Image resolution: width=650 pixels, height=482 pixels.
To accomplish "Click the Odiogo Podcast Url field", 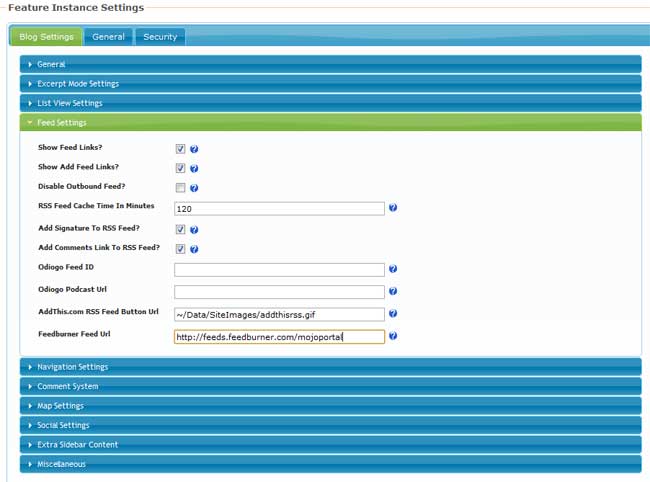I will [279, 292].
